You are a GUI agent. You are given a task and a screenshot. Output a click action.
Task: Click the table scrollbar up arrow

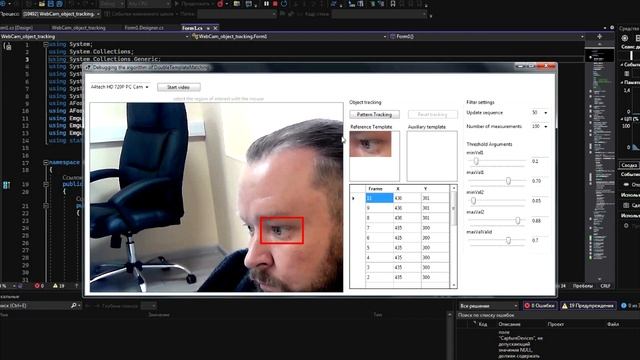453,188
